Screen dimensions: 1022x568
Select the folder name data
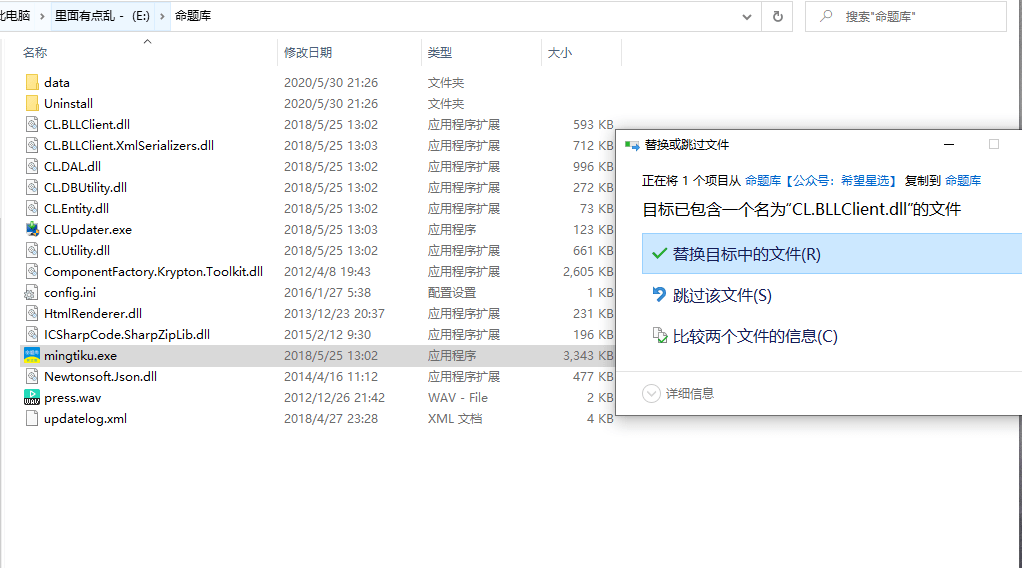pyautogui.click(x=57, y=83)
